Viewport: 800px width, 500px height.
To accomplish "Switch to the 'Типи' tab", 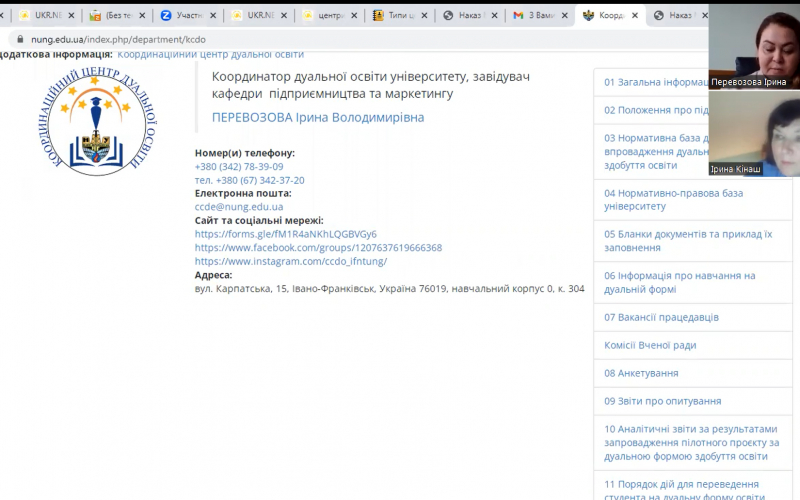I will (x=400, y=15).
